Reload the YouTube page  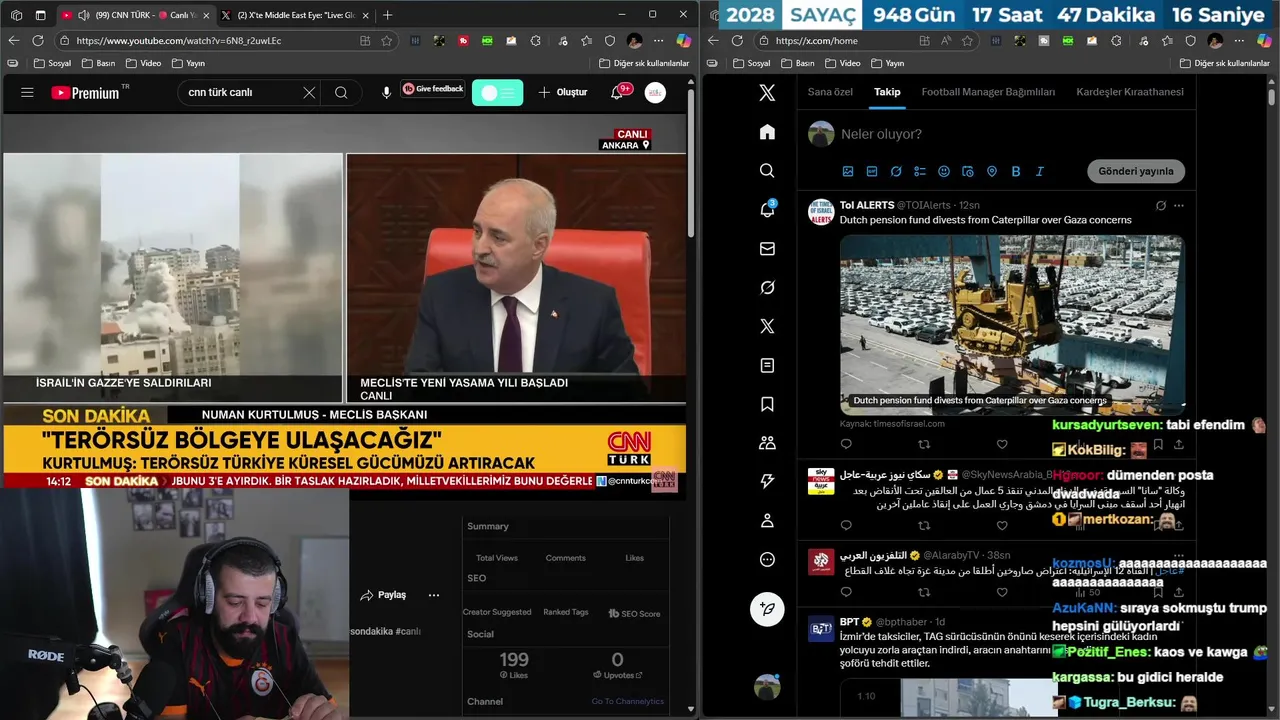[38, 41]
